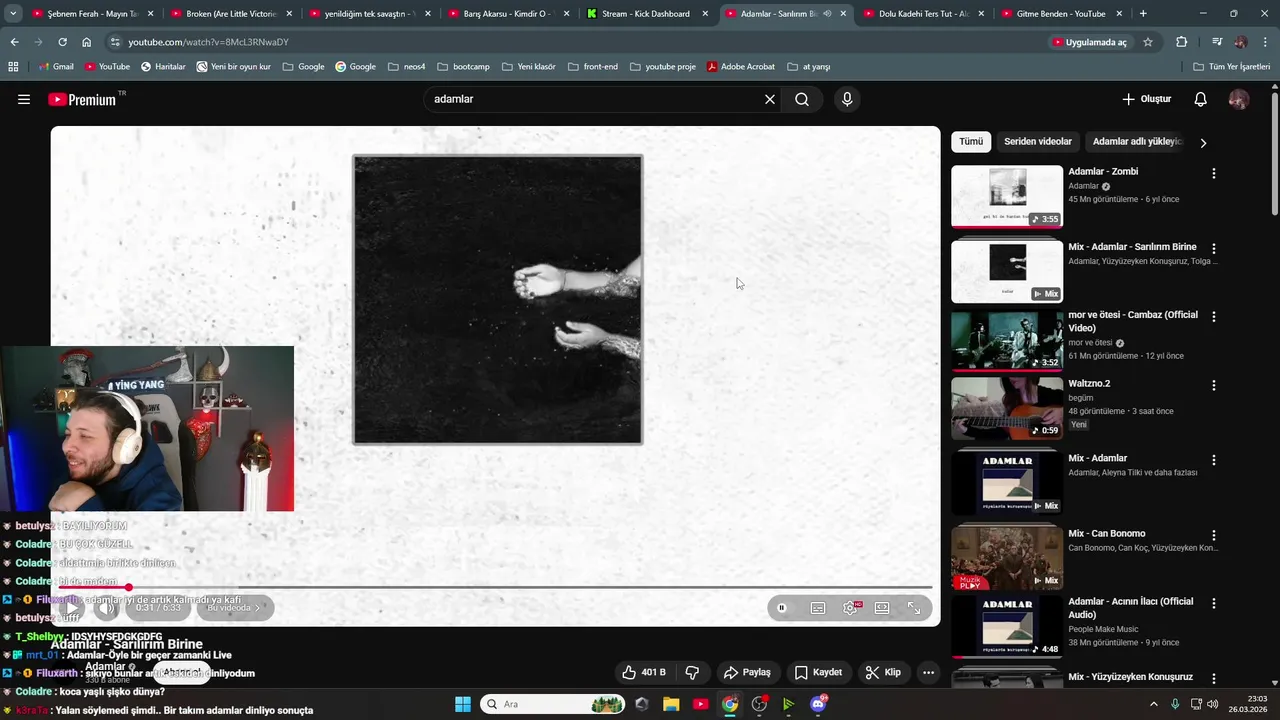The height and width of the screenshot is (720, 1280).
Task: Open player settings gear
Action: [x=850, y=607]
